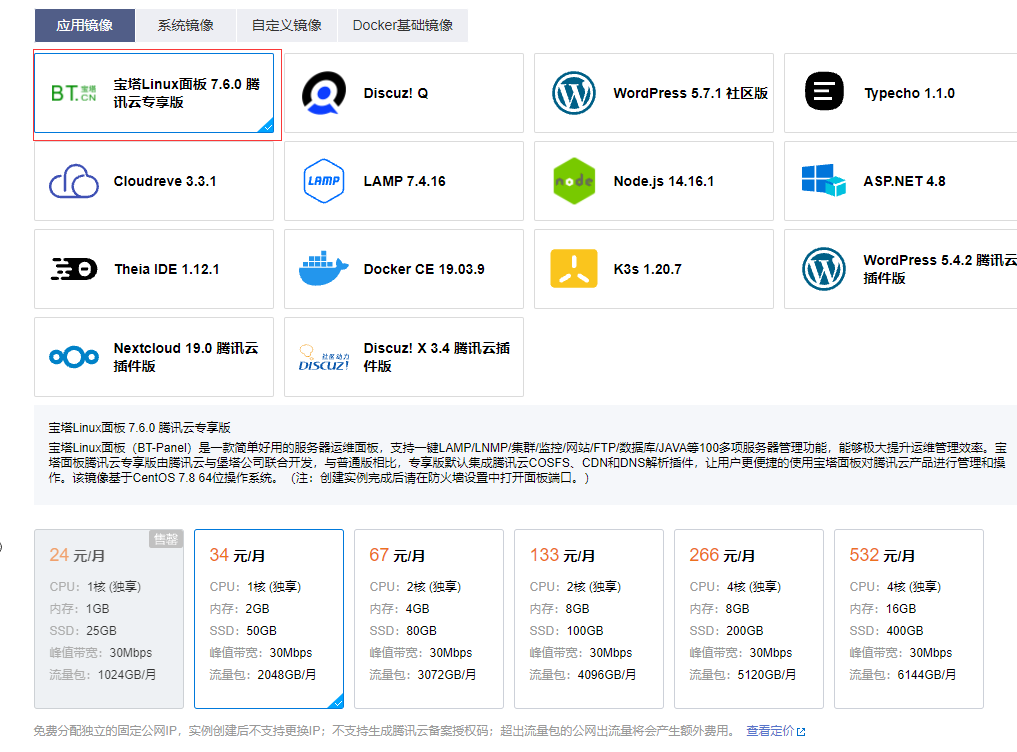Choose Typecho 1.1.0 label

point(909,93)
